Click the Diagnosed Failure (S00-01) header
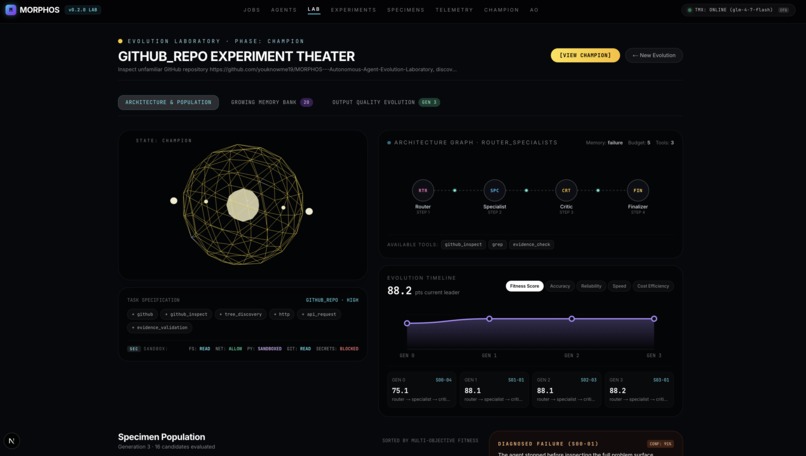The height and width of the screenshot is (456, 806). click(547, 444)
